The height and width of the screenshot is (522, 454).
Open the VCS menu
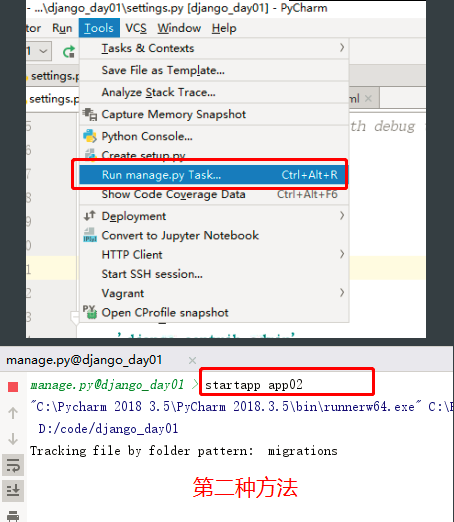pyautogui.click(x=136, y=28)
